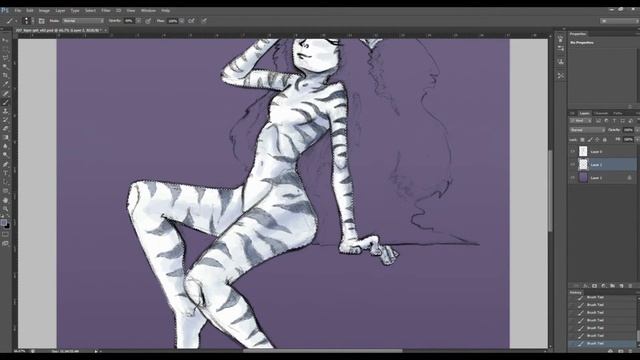The height and width of the screenshot is (360, 640).
Task: Select the Path Selection tool
Action: click(x=5, y=182)
